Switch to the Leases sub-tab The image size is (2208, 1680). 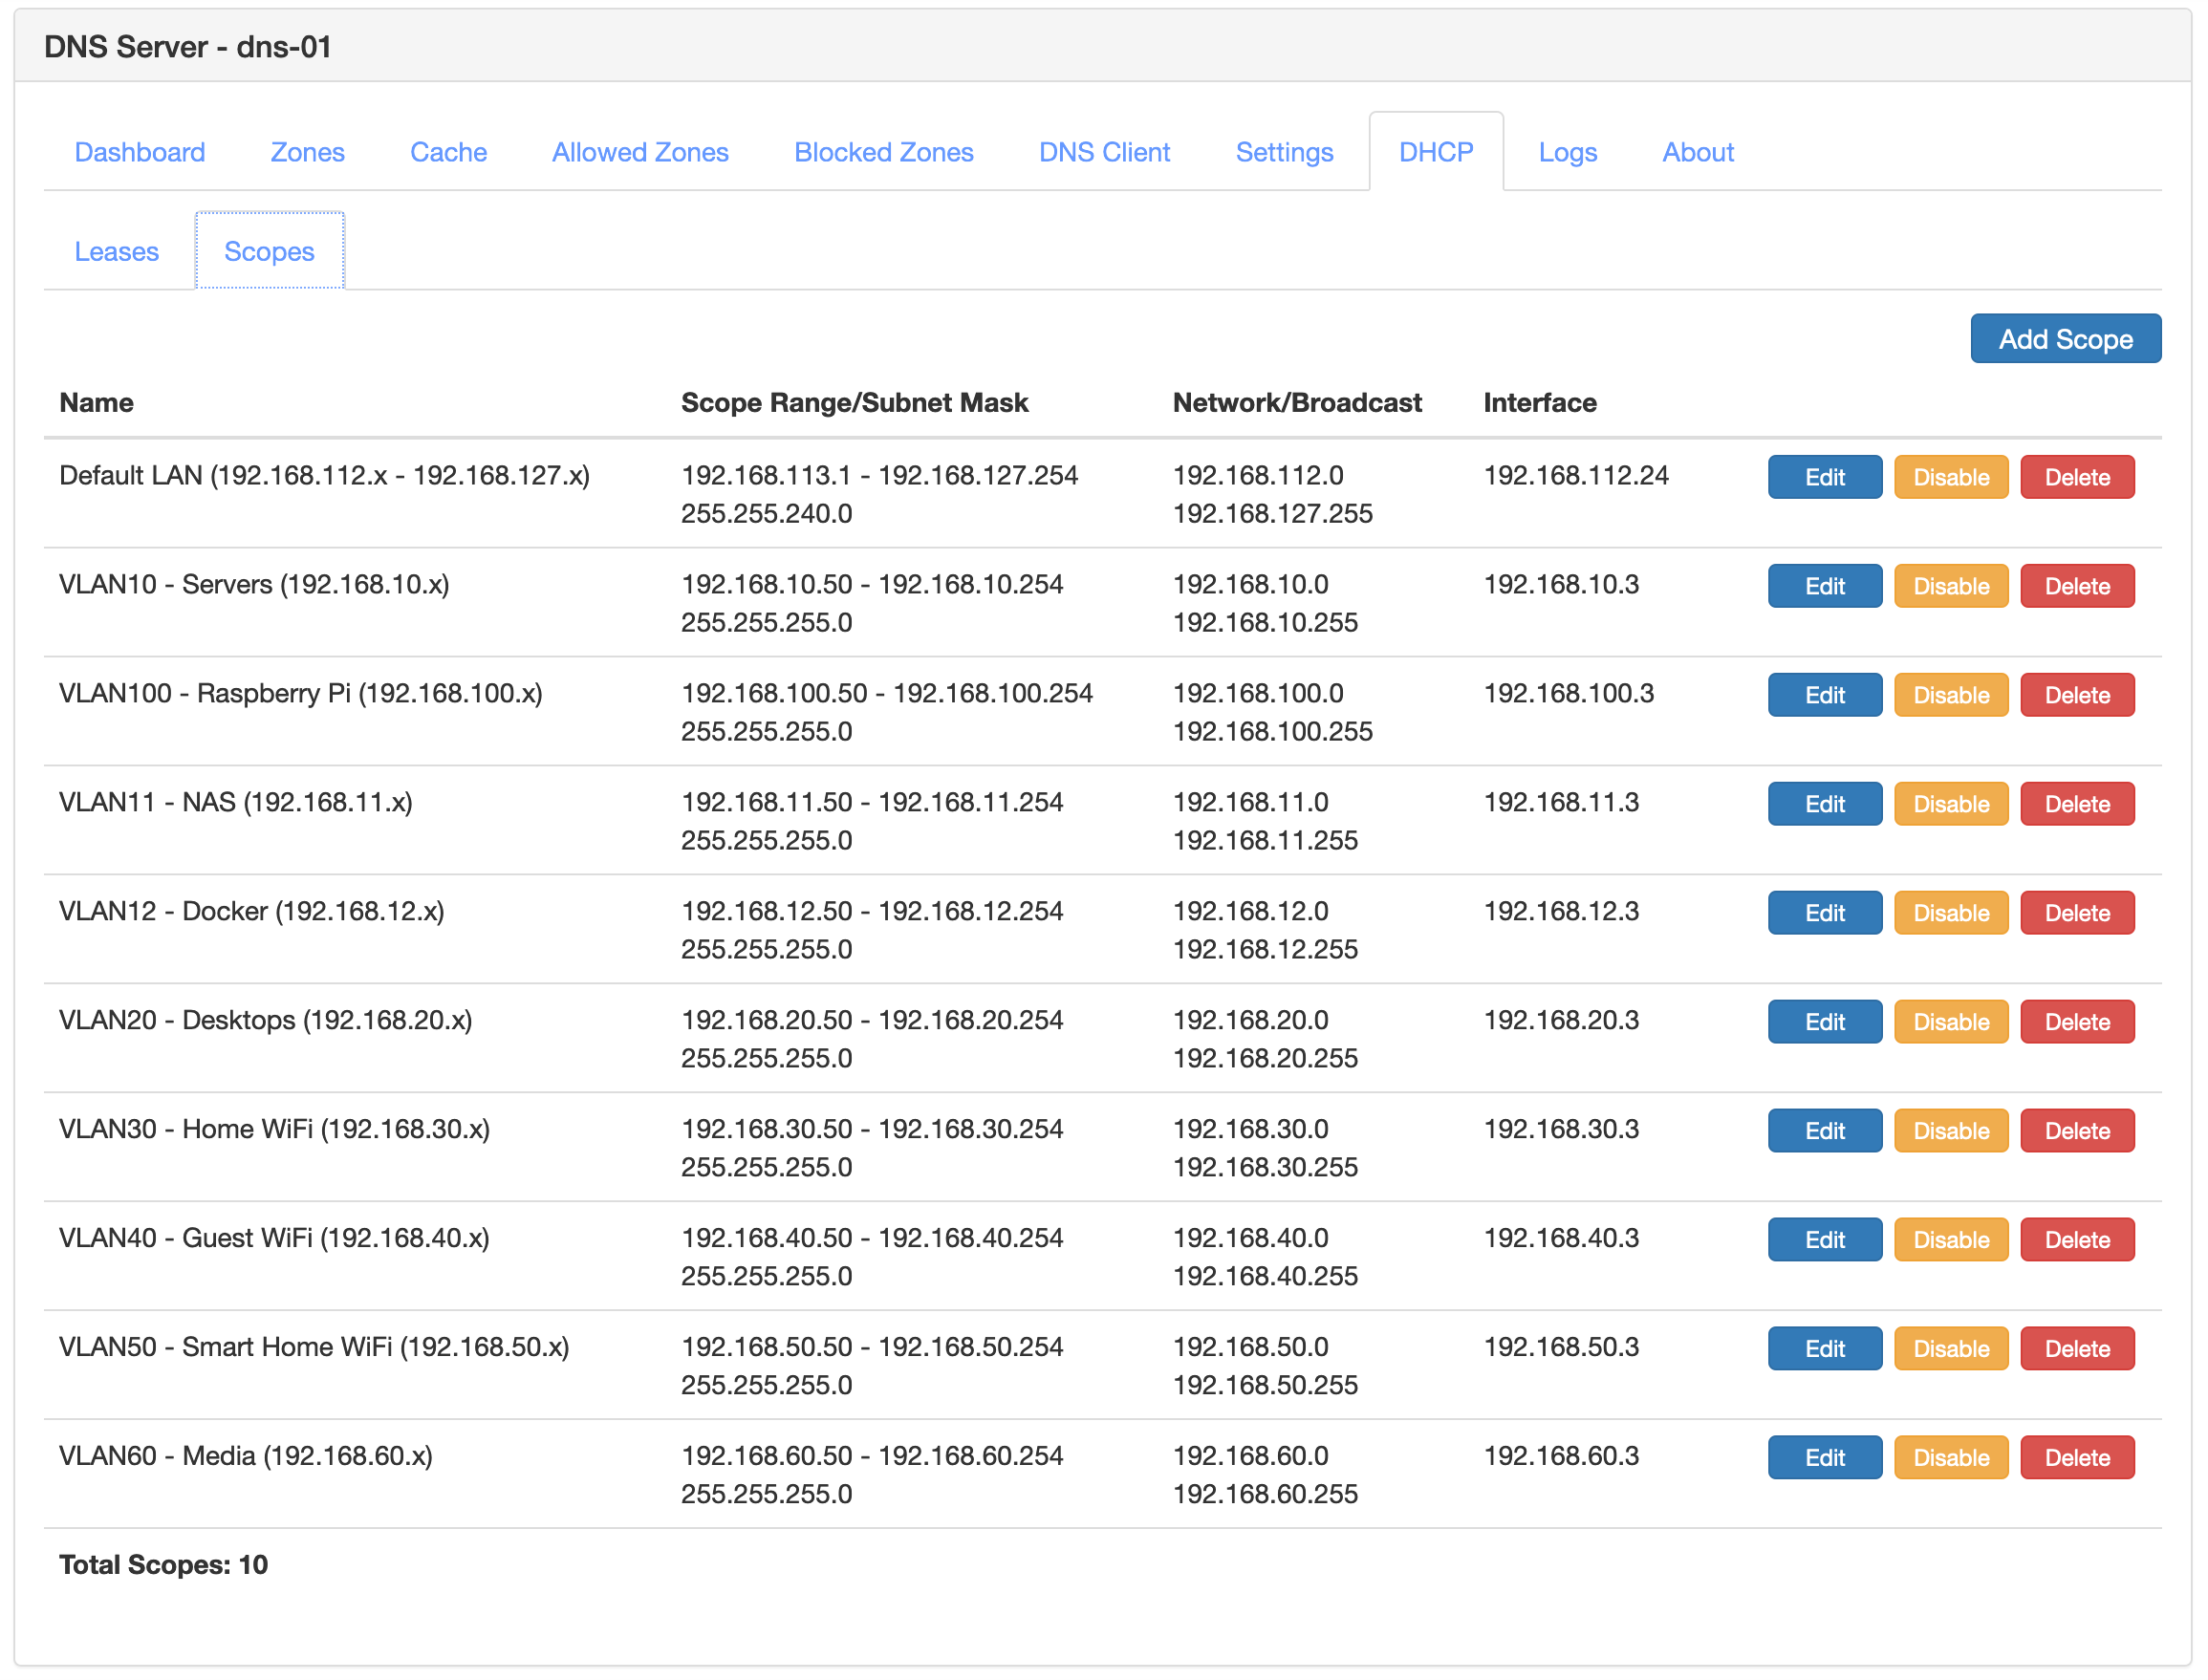tap(115, 251)
